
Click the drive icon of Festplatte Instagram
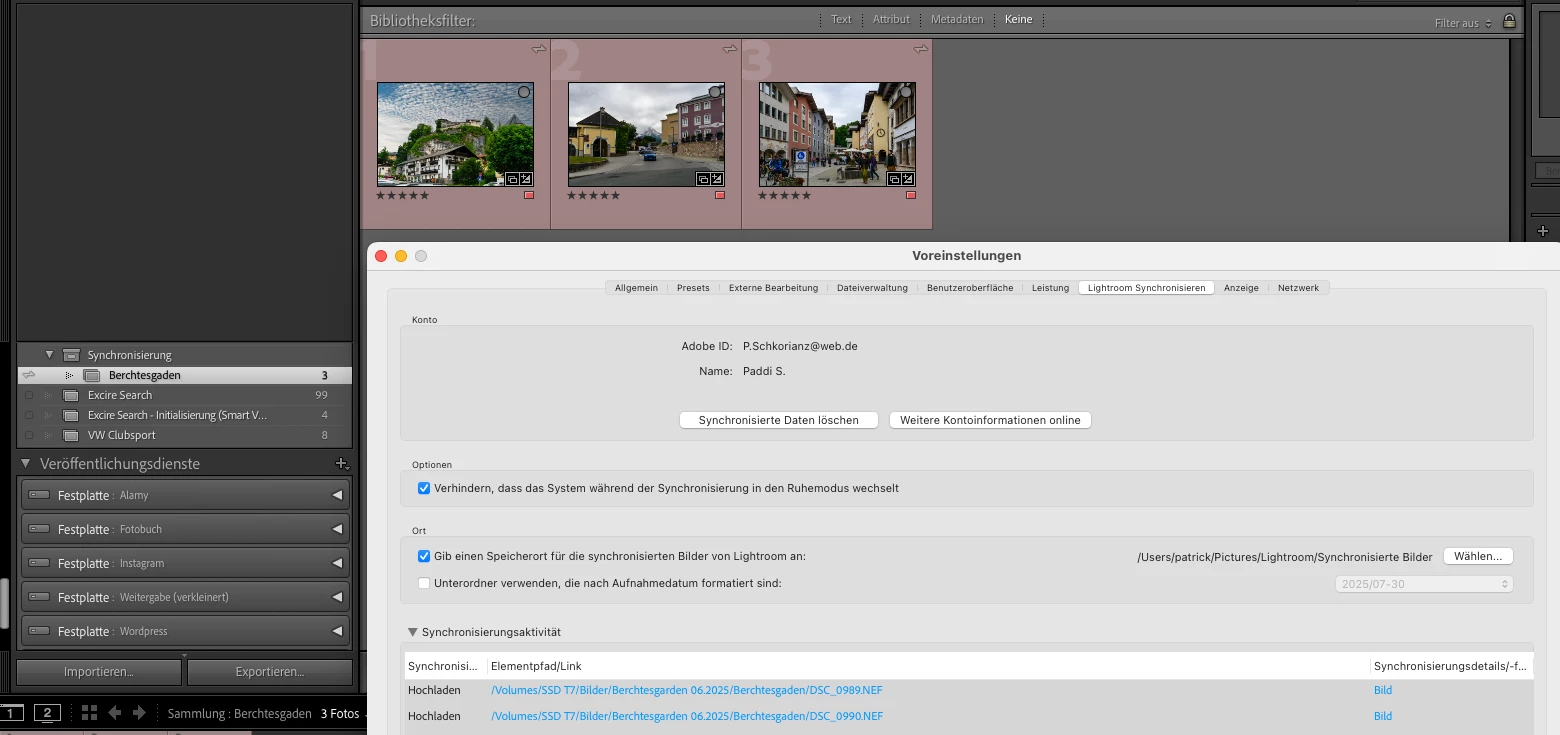[39, 563]
